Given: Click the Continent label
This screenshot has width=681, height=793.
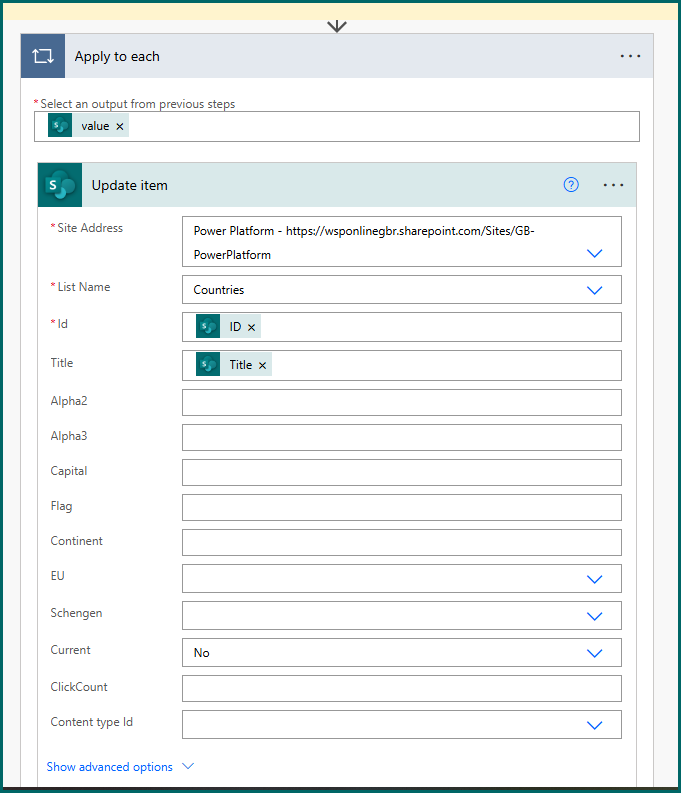Looking at the screenshot, I should [76, 541].
